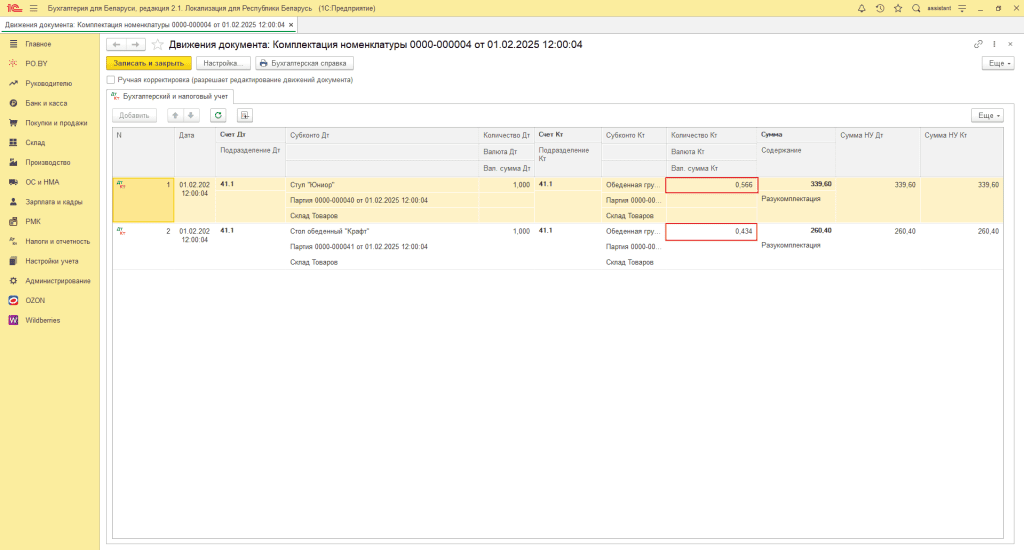Image resolution: width=1024 pixels, height=550 pixels.
Task: Enable the Ручная корректировка checkbox
Action: (111, 79)
